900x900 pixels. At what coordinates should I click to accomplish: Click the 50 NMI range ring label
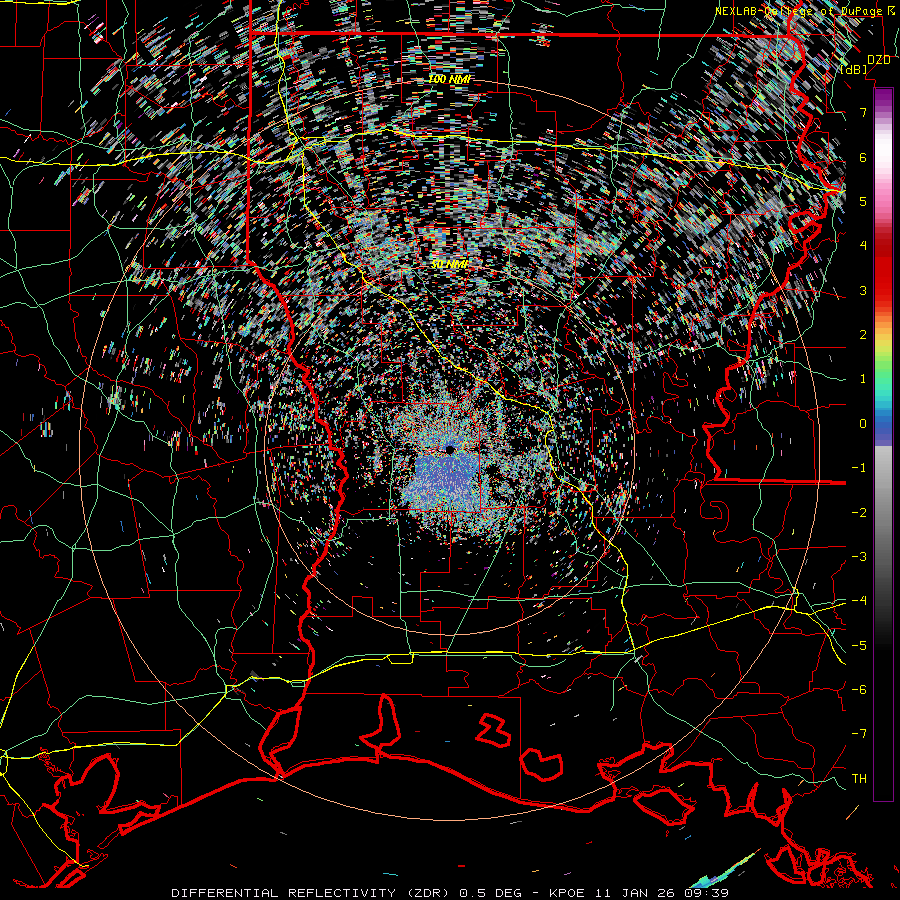point(450,265)
